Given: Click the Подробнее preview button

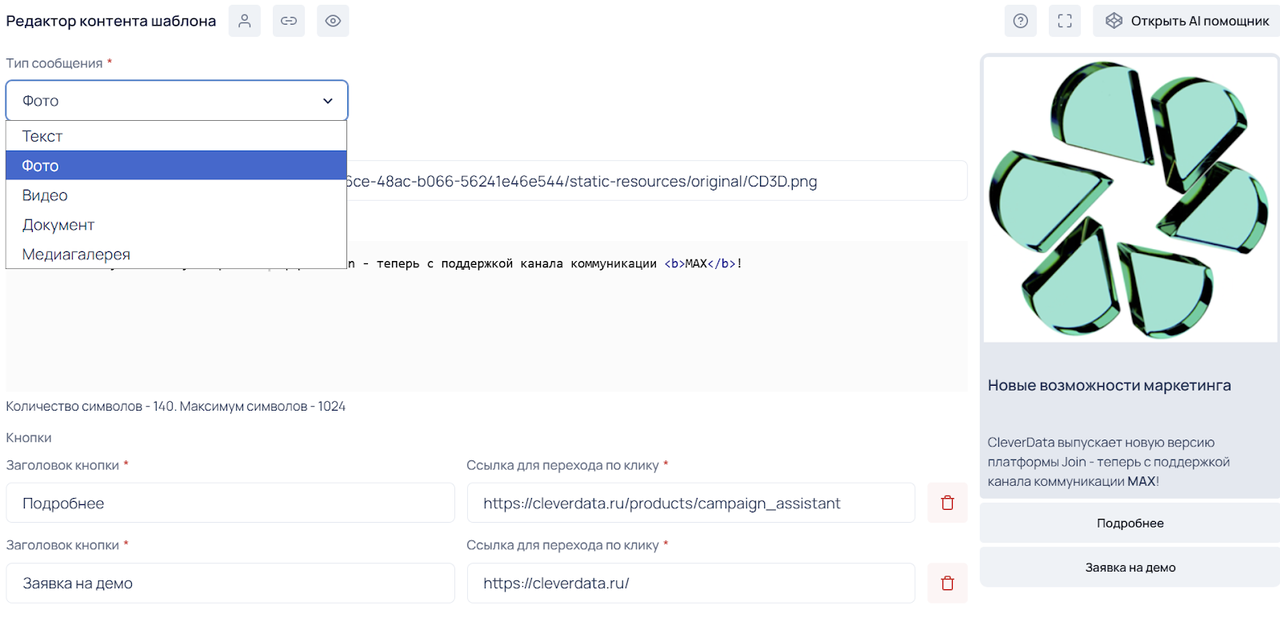Looking at the screenshot, I should pos(1130,523).
